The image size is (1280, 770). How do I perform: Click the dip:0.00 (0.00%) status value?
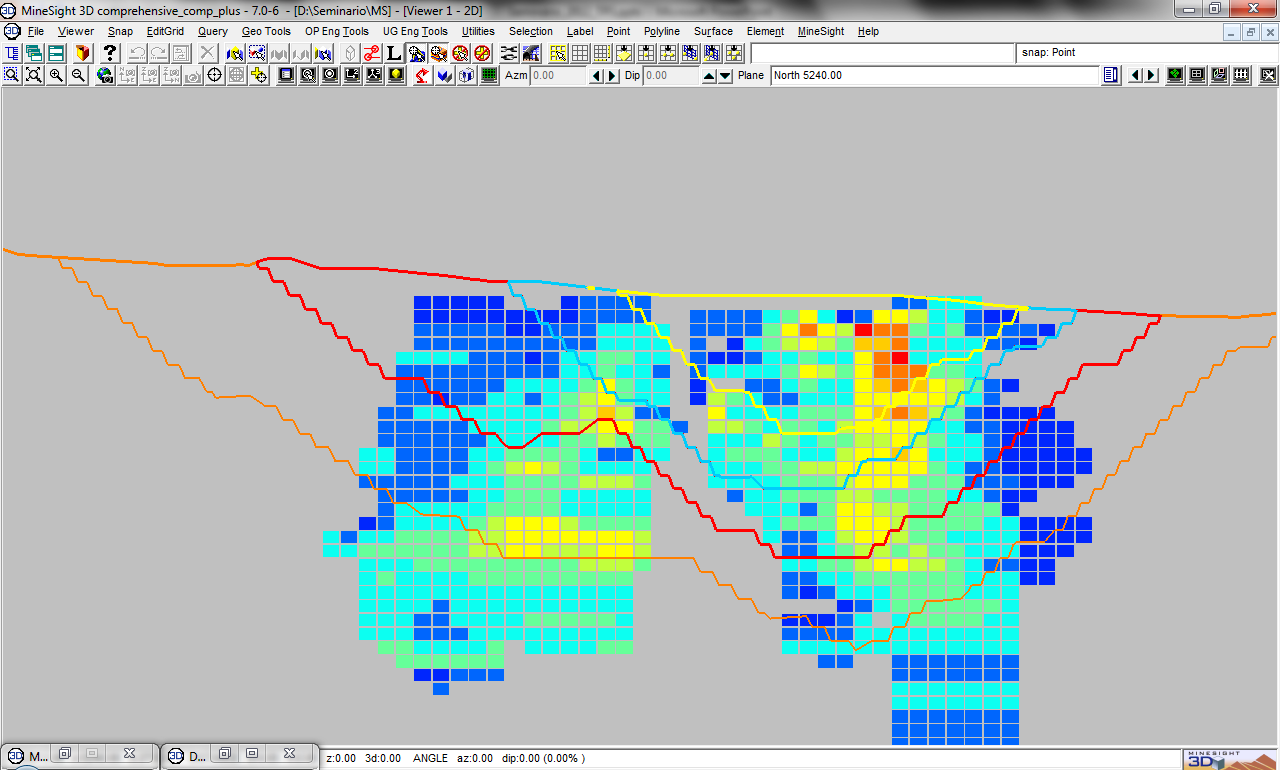(x=543, y=758)
